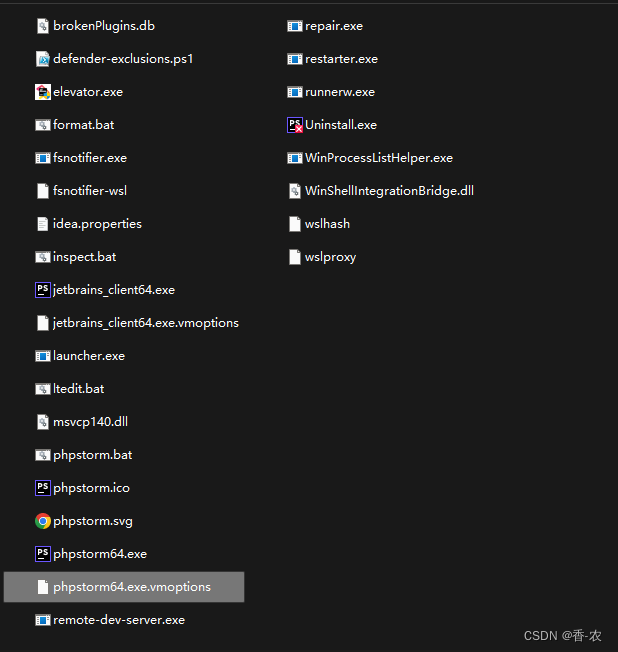Select the file name launcher.exe
The height and width of the screenshot is (652, 618).
tap(89, 356)
